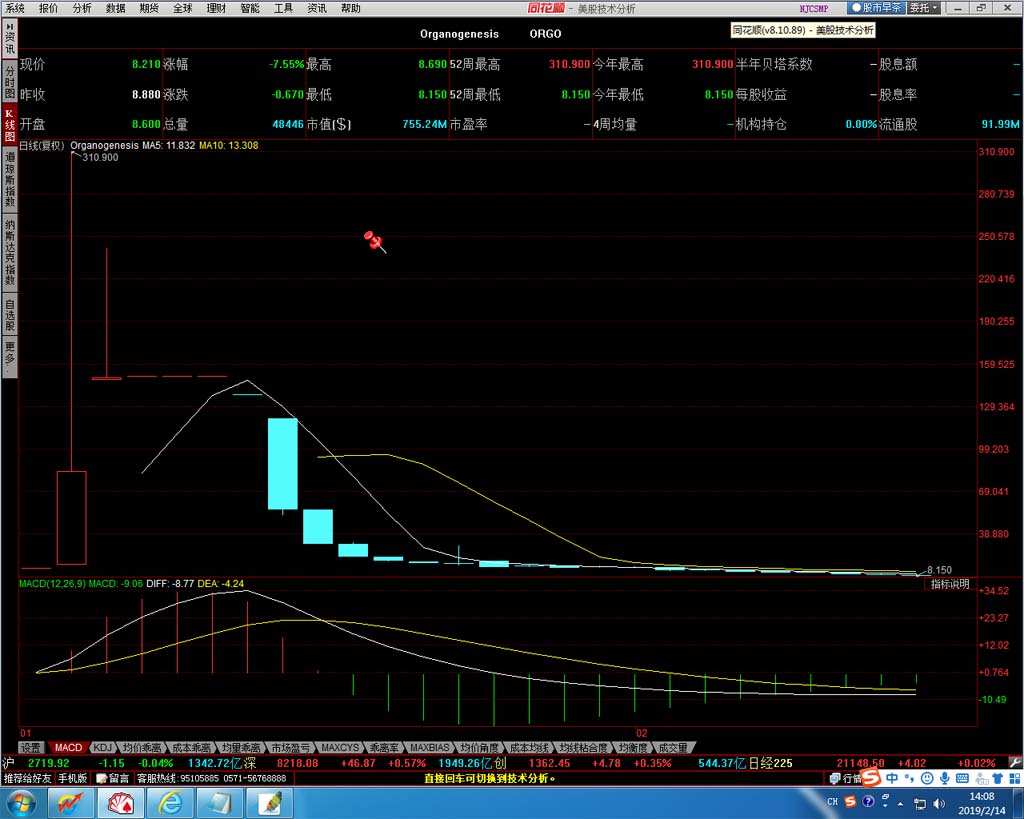Open the 理财 menu
The image size is (1024, 819).
216,8
